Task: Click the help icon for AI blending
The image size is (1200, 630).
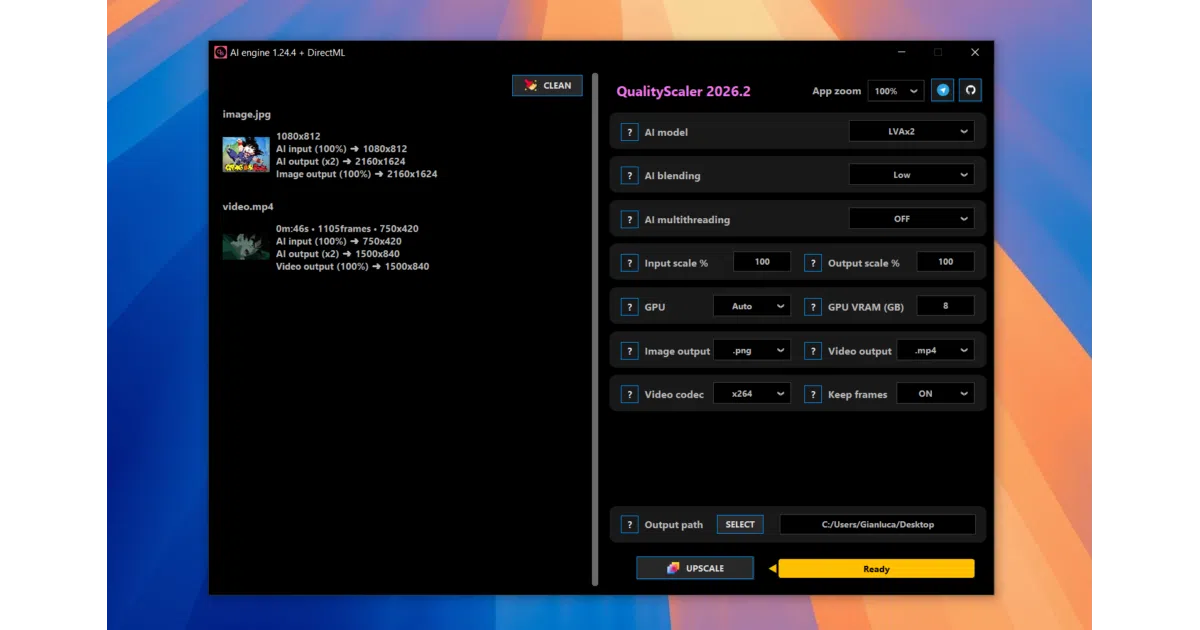Action: point(629,176)
